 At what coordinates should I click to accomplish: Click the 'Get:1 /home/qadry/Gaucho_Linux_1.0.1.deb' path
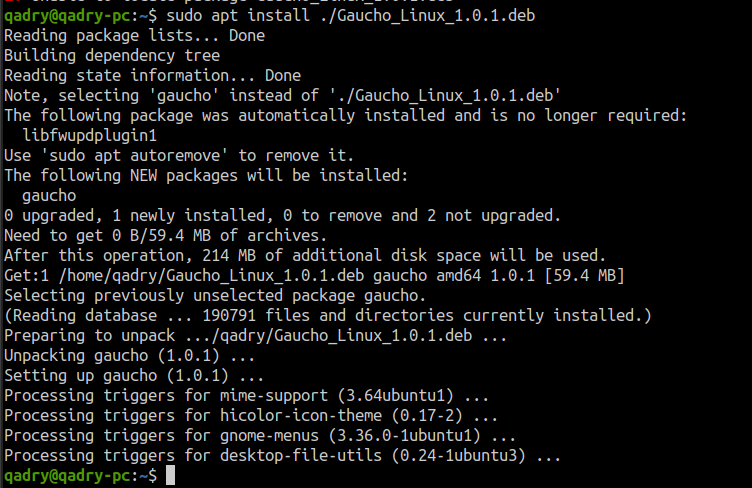click(x=184, y=276)
